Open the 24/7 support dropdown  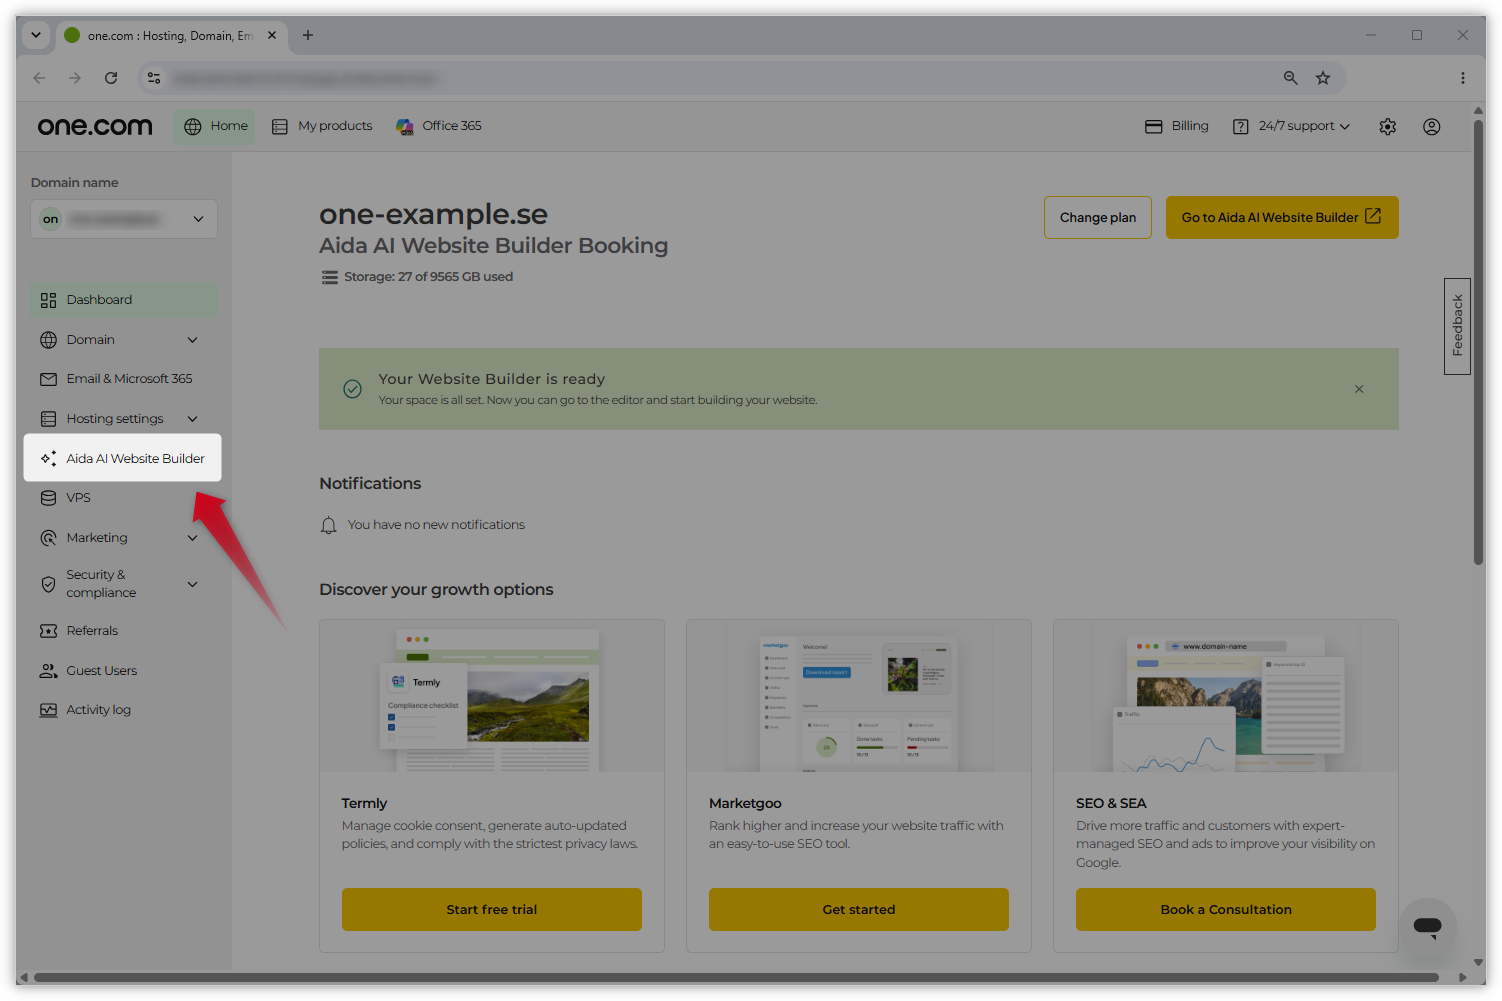[1292, 126]
